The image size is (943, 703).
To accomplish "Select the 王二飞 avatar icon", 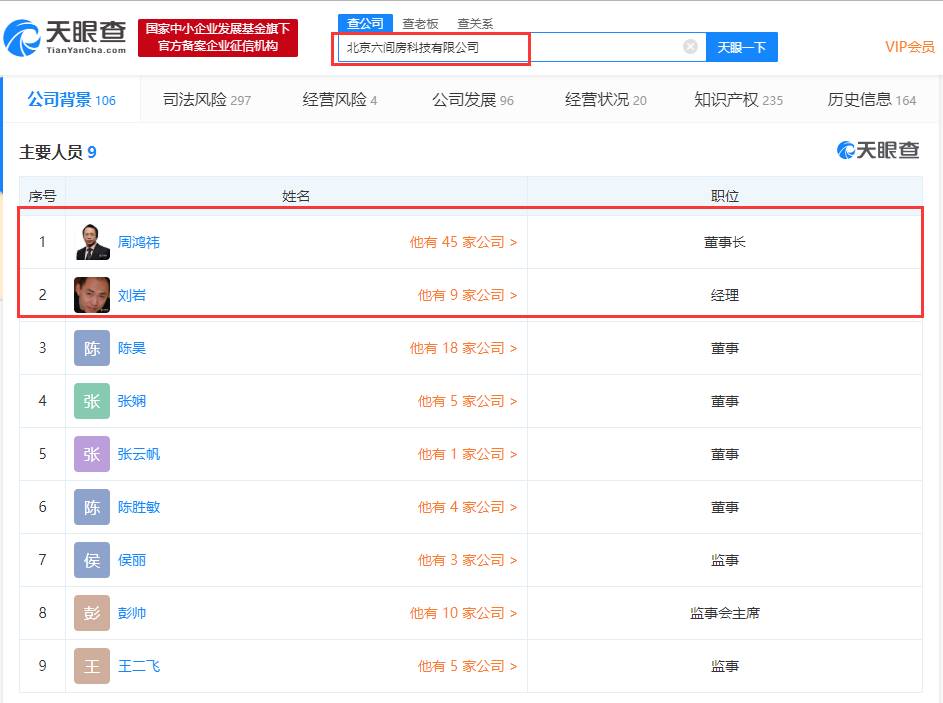I will click(92, 666).
